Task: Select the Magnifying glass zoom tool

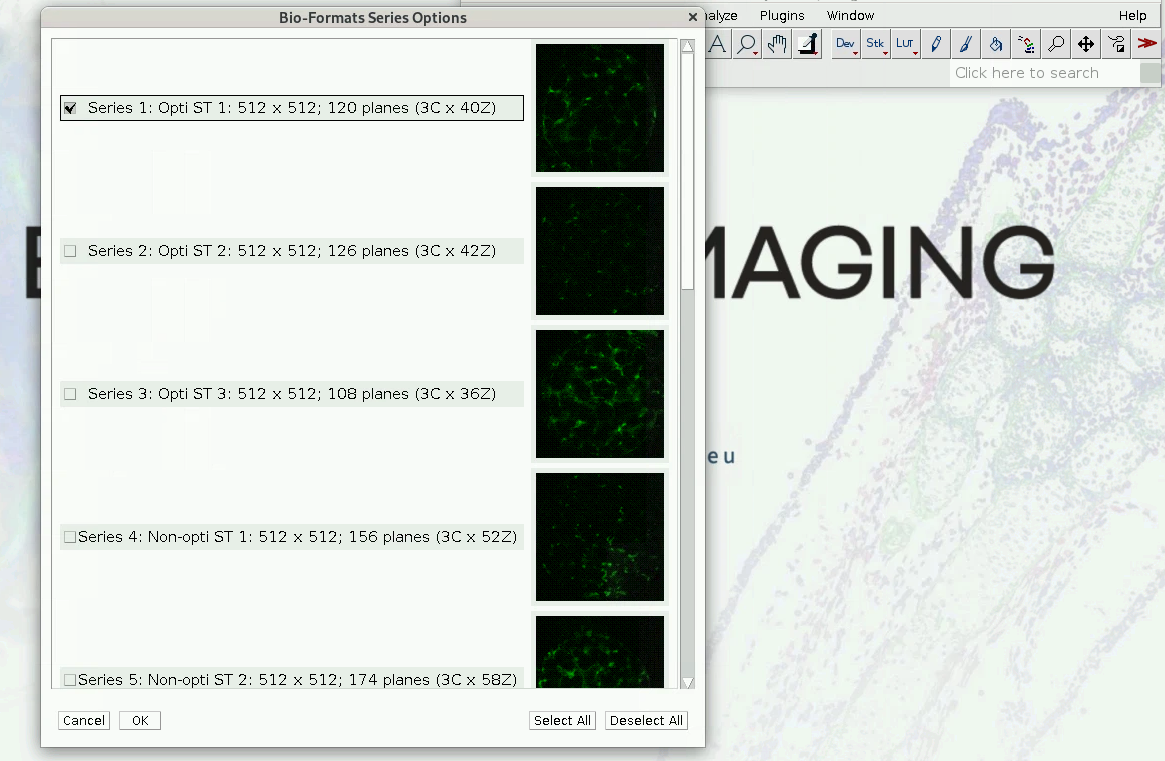Action: click(747, 44)
